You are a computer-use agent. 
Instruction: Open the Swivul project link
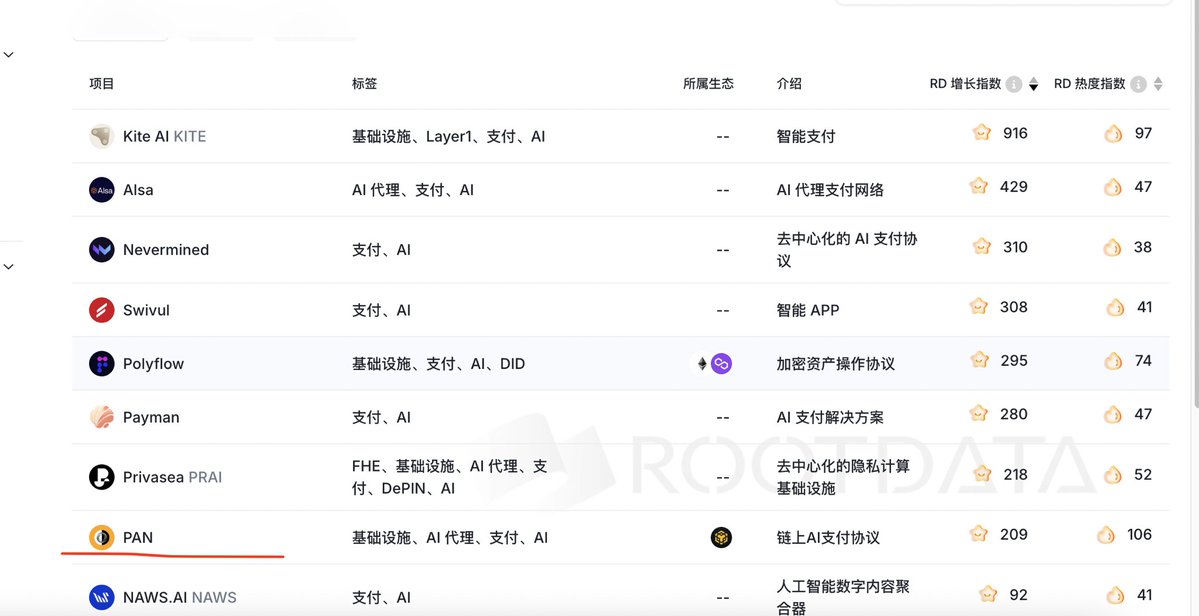tap(146, 310)
